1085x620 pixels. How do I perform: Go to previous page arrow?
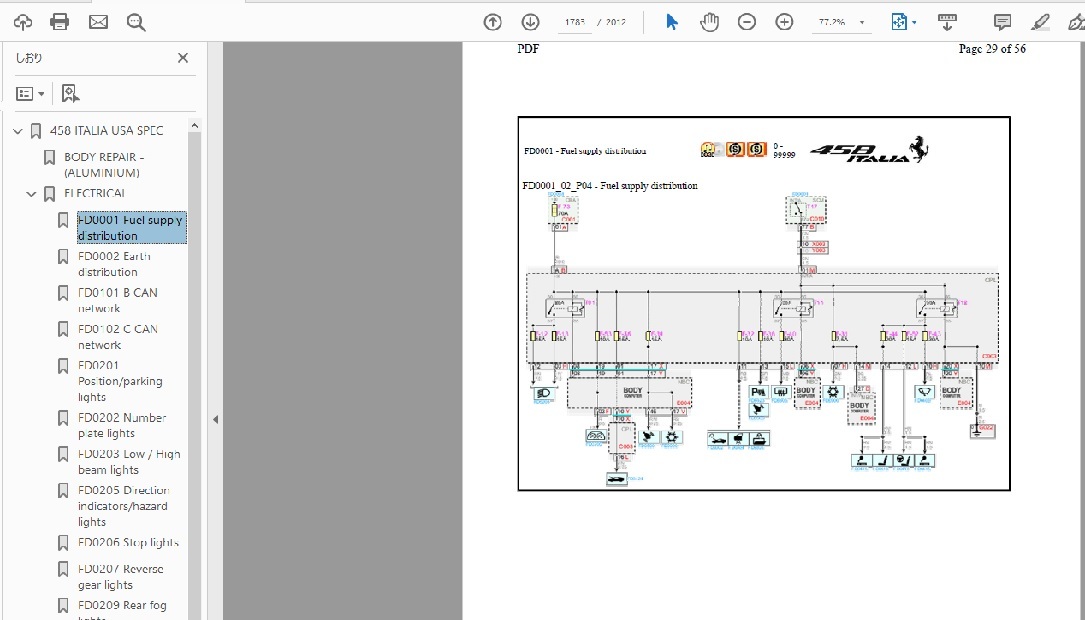click(493, 22)
